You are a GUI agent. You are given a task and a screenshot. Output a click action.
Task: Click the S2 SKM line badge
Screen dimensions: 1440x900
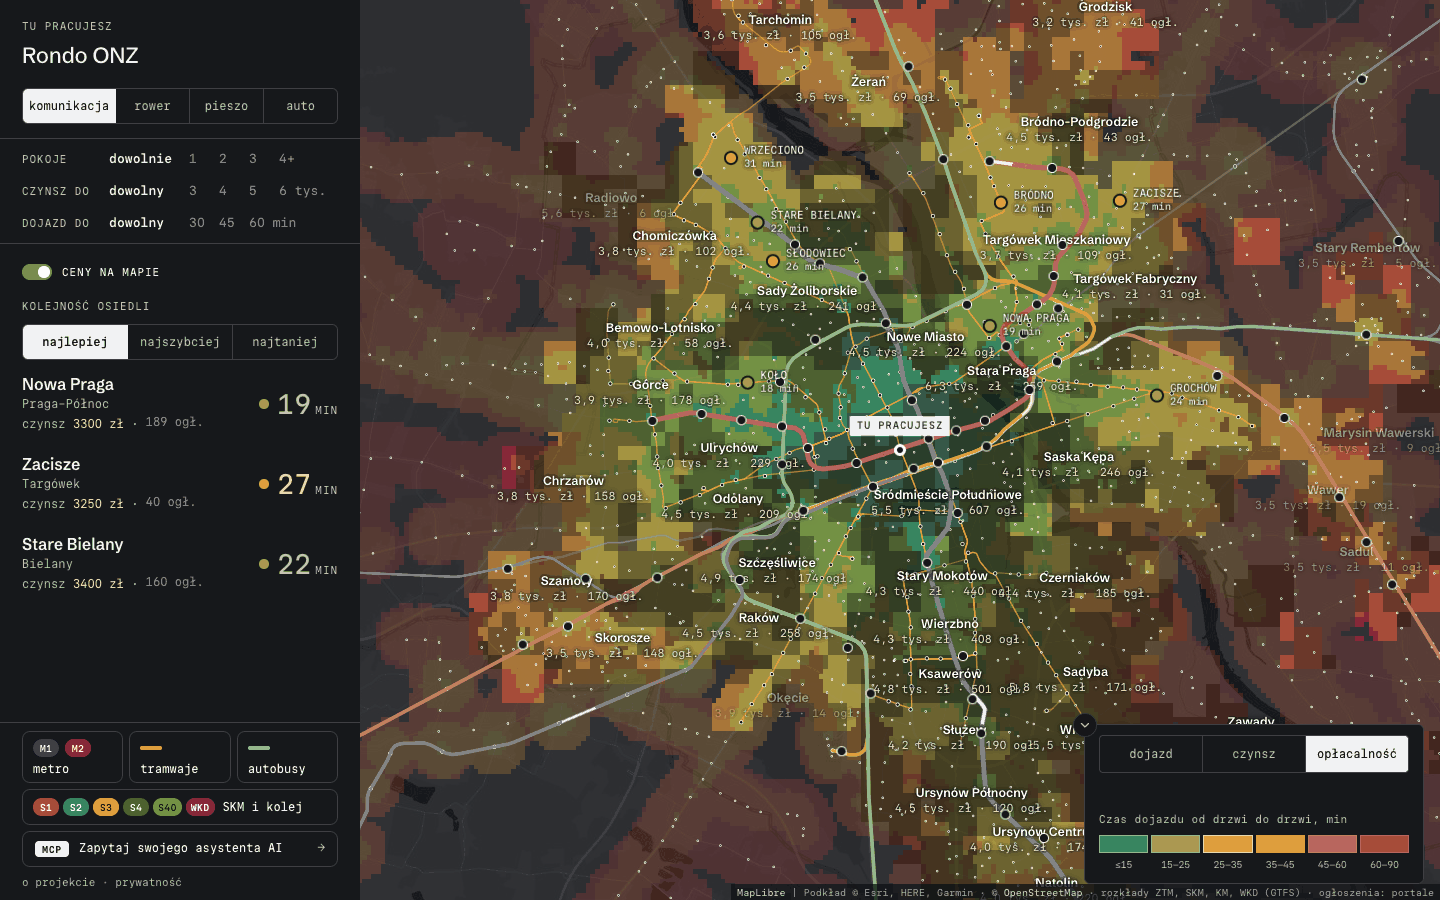pos(76,807)
